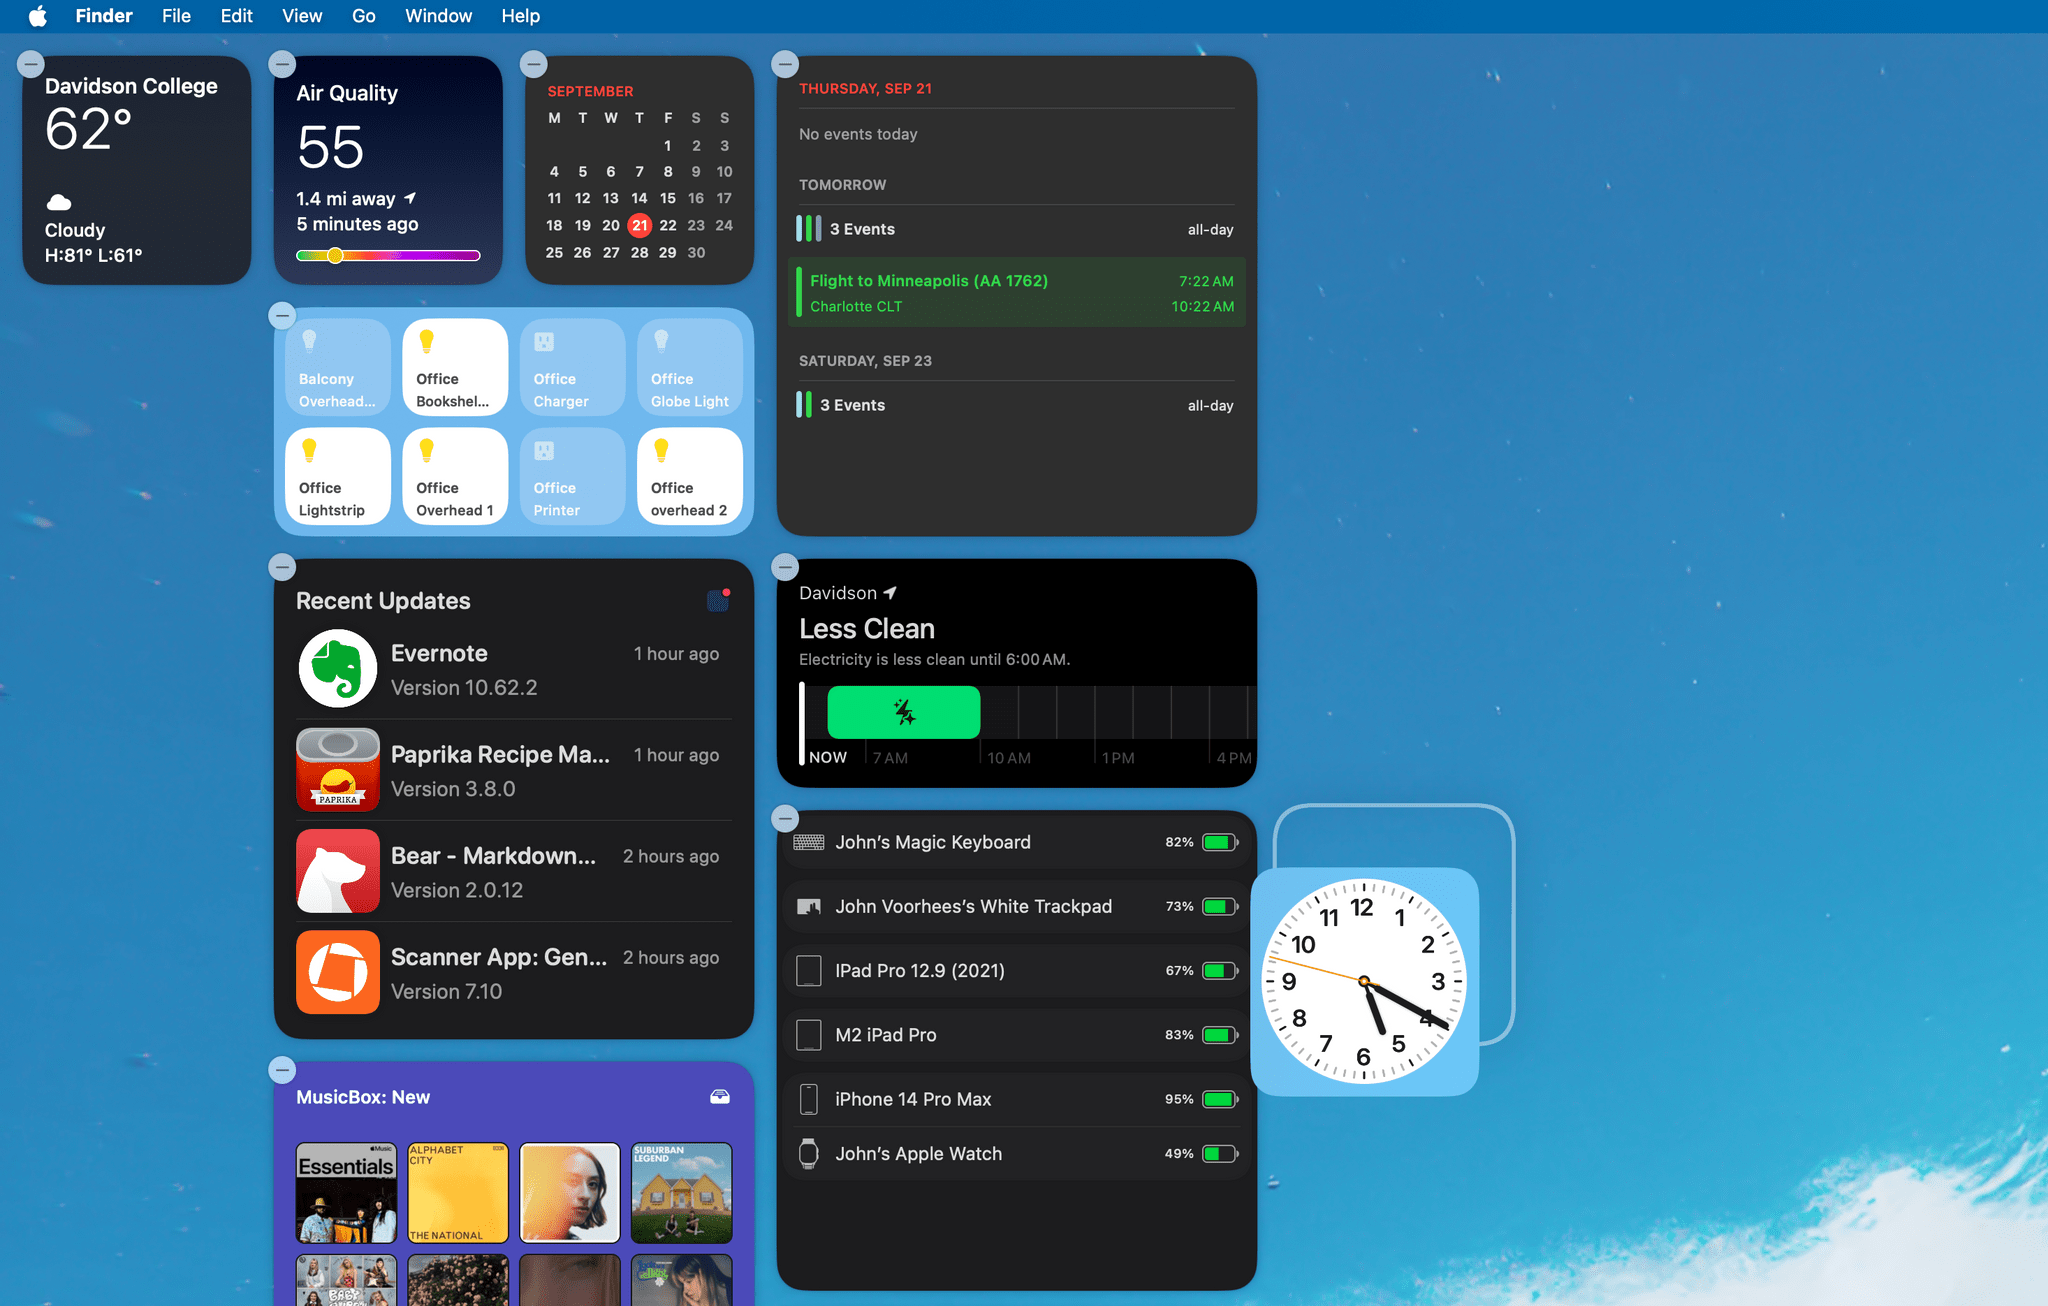Open the Finder menu
Viewport: 2048px width, 1306px height.
(x=104, y=16)
